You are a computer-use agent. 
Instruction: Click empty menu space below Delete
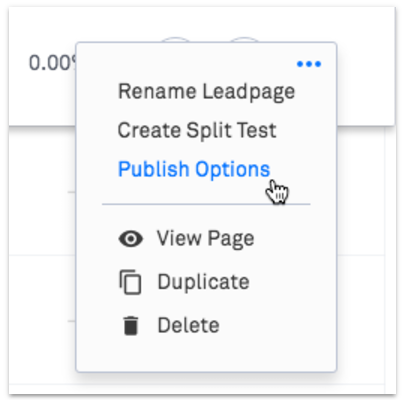pyautogui.click(x=206, y=353)
